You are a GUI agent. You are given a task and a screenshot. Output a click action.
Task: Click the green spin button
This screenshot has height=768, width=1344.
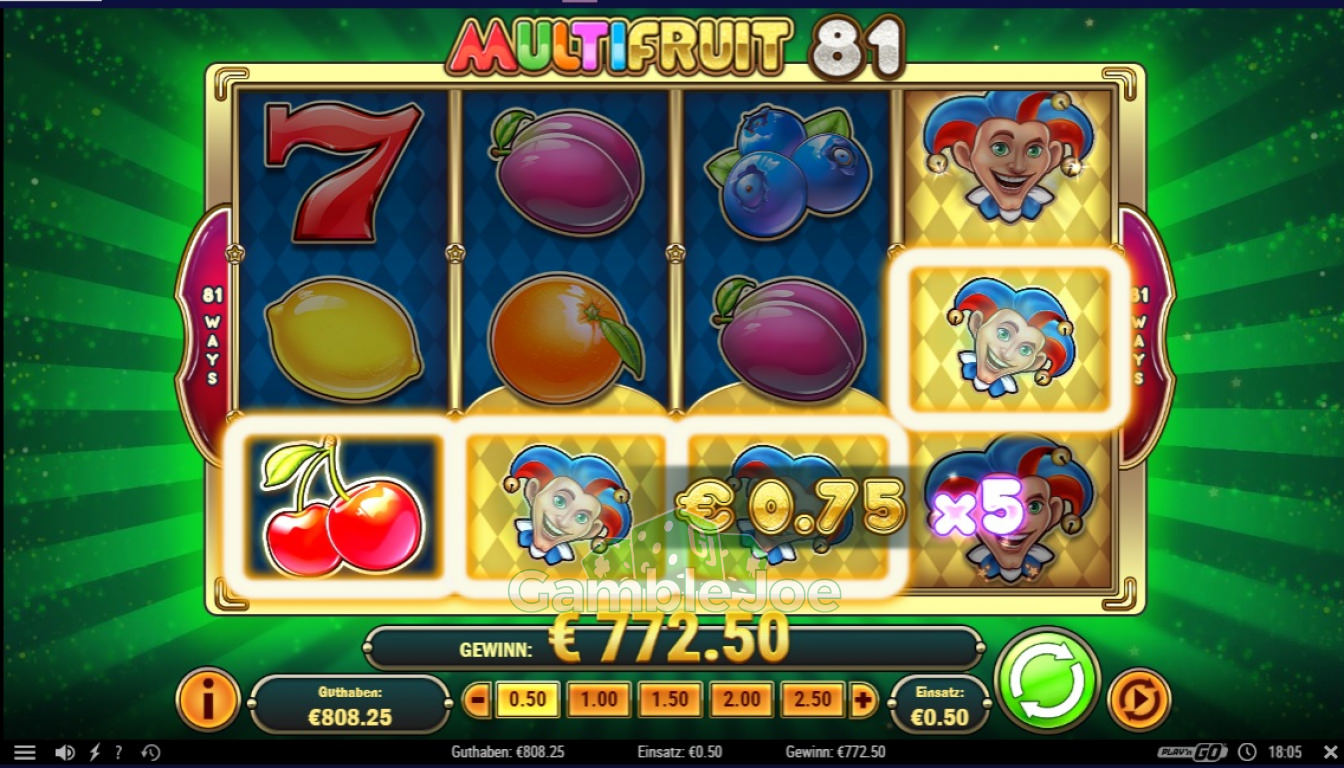click(1048, 681)
